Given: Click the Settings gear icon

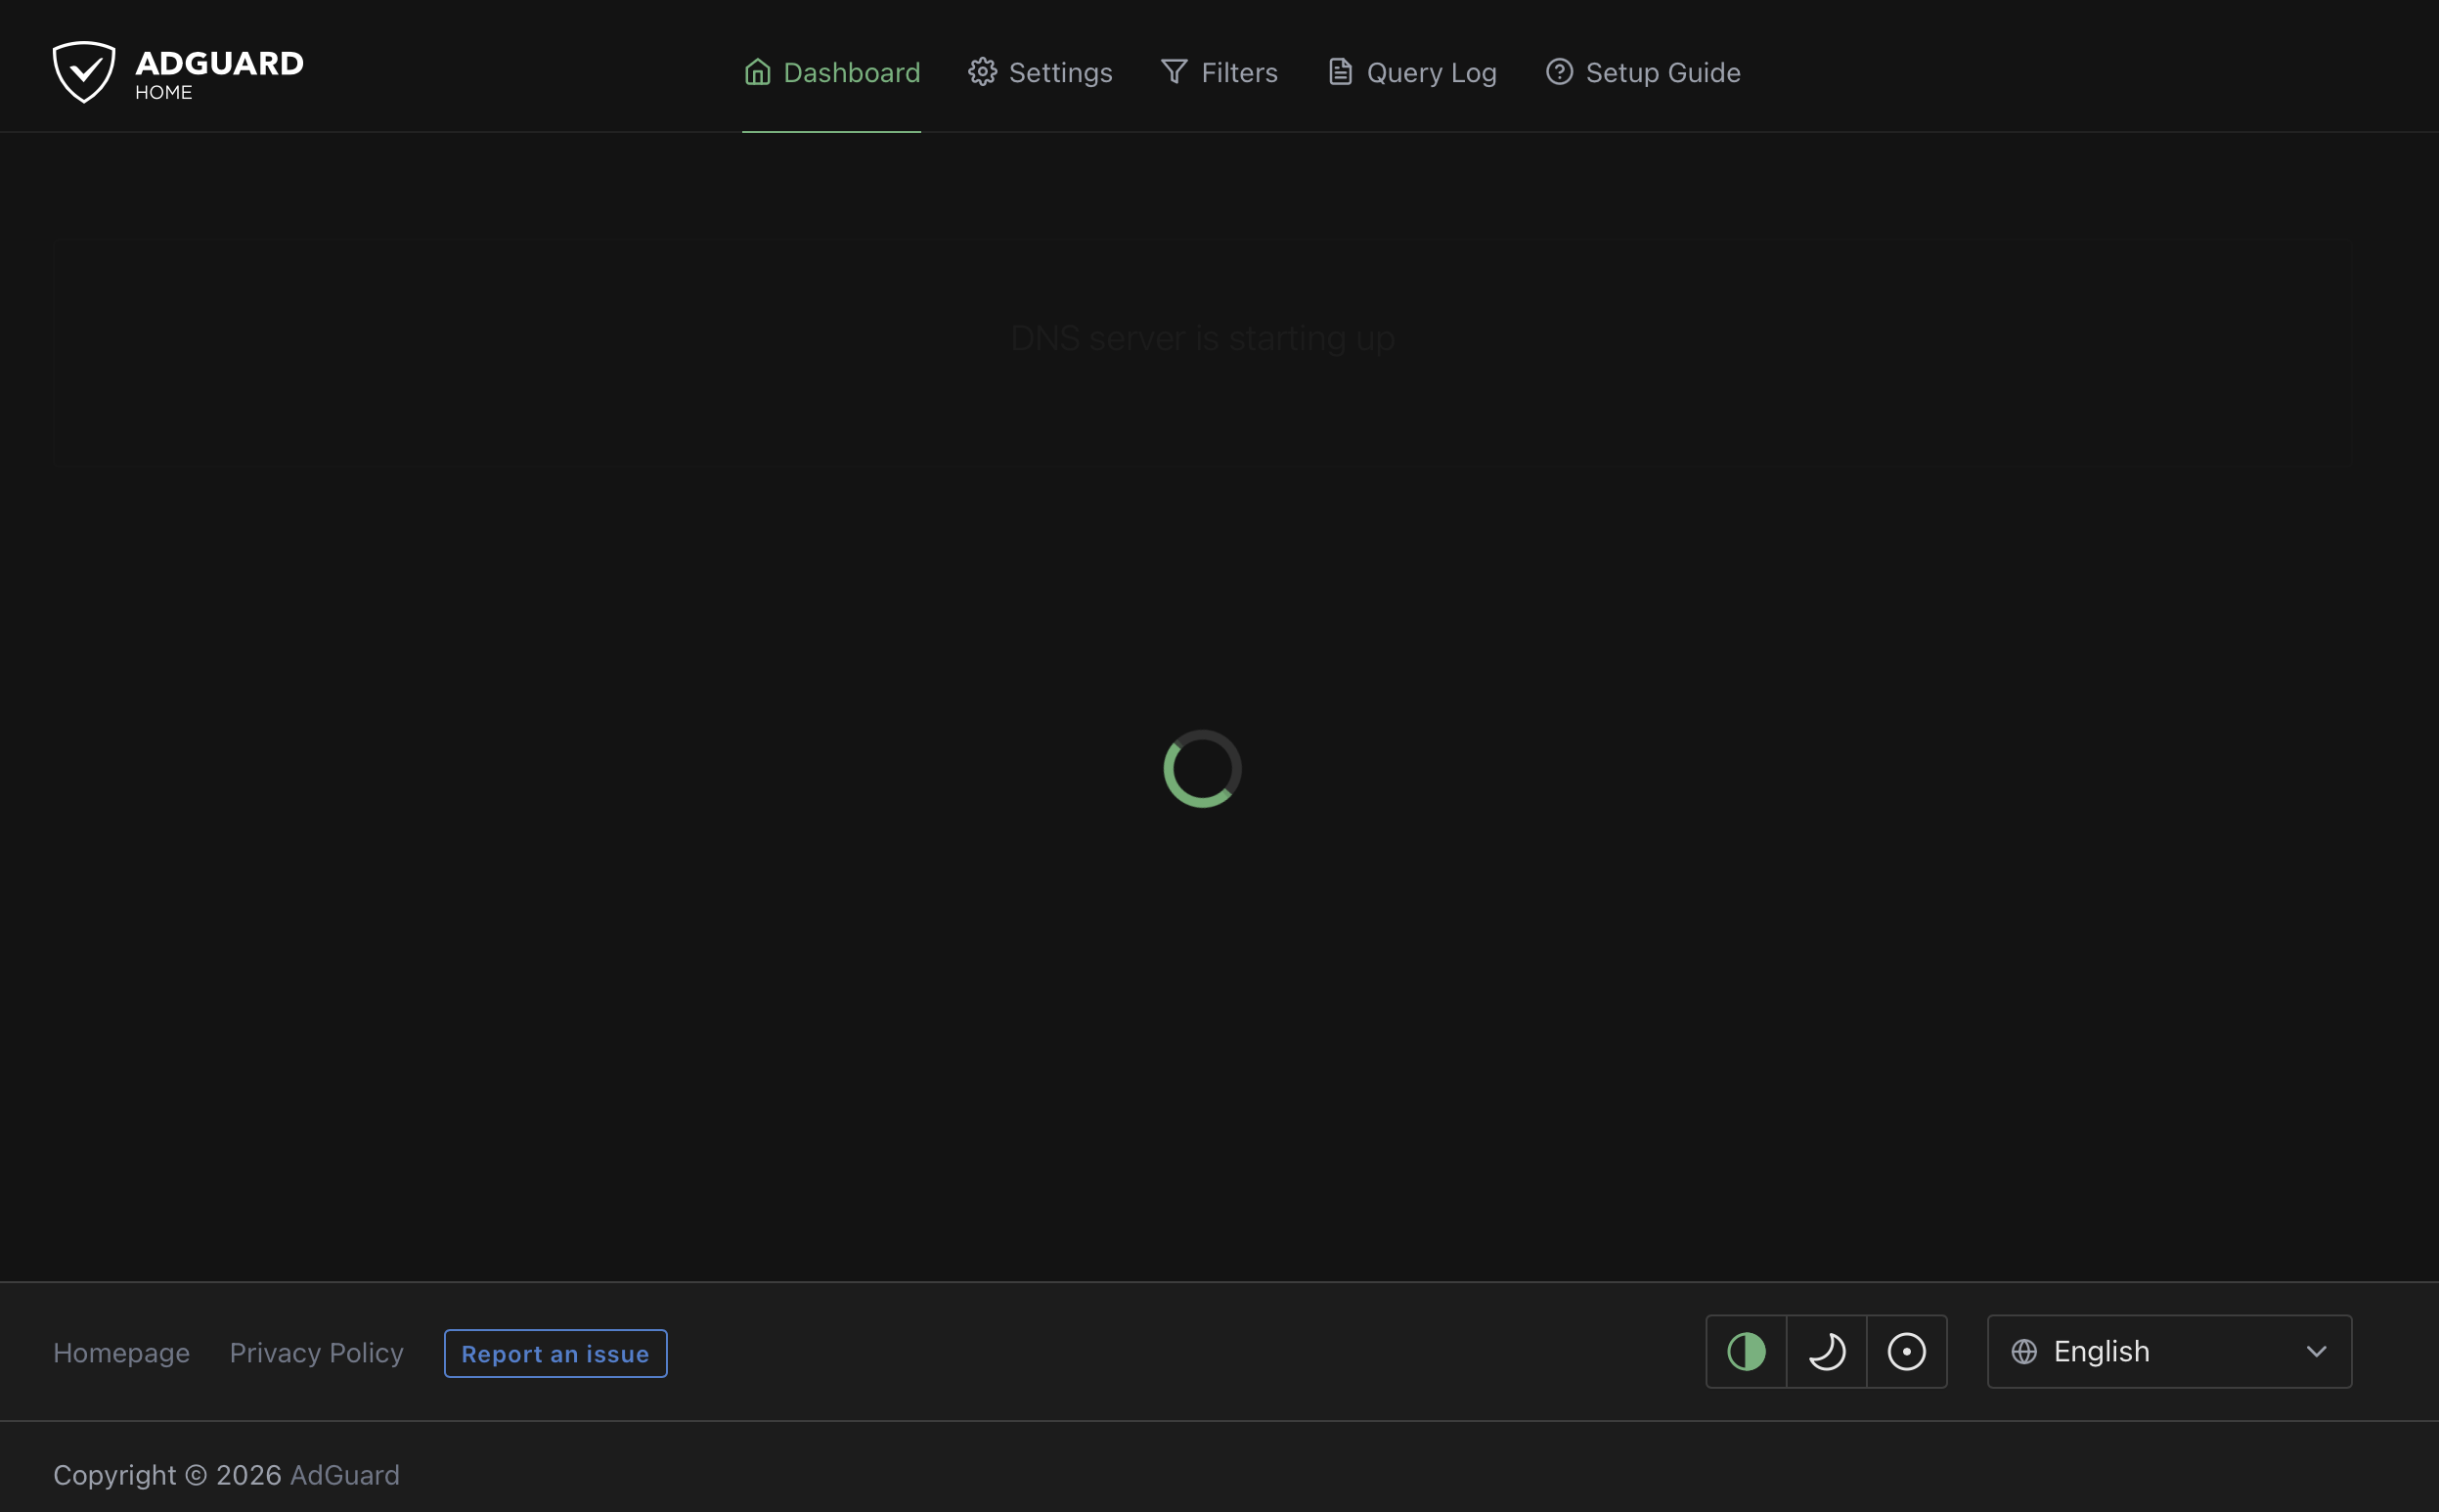Looking at the screenshot, I should point(982,72).
